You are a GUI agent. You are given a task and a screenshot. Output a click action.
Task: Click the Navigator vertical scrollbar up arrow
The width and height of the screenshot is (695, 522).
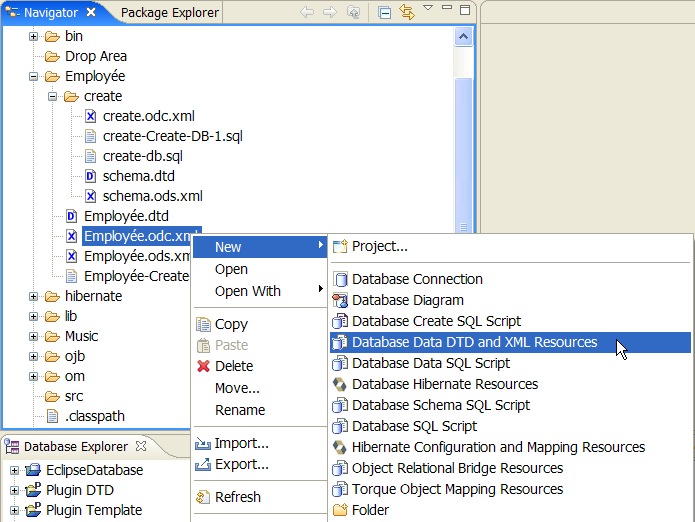pos(464,35)
